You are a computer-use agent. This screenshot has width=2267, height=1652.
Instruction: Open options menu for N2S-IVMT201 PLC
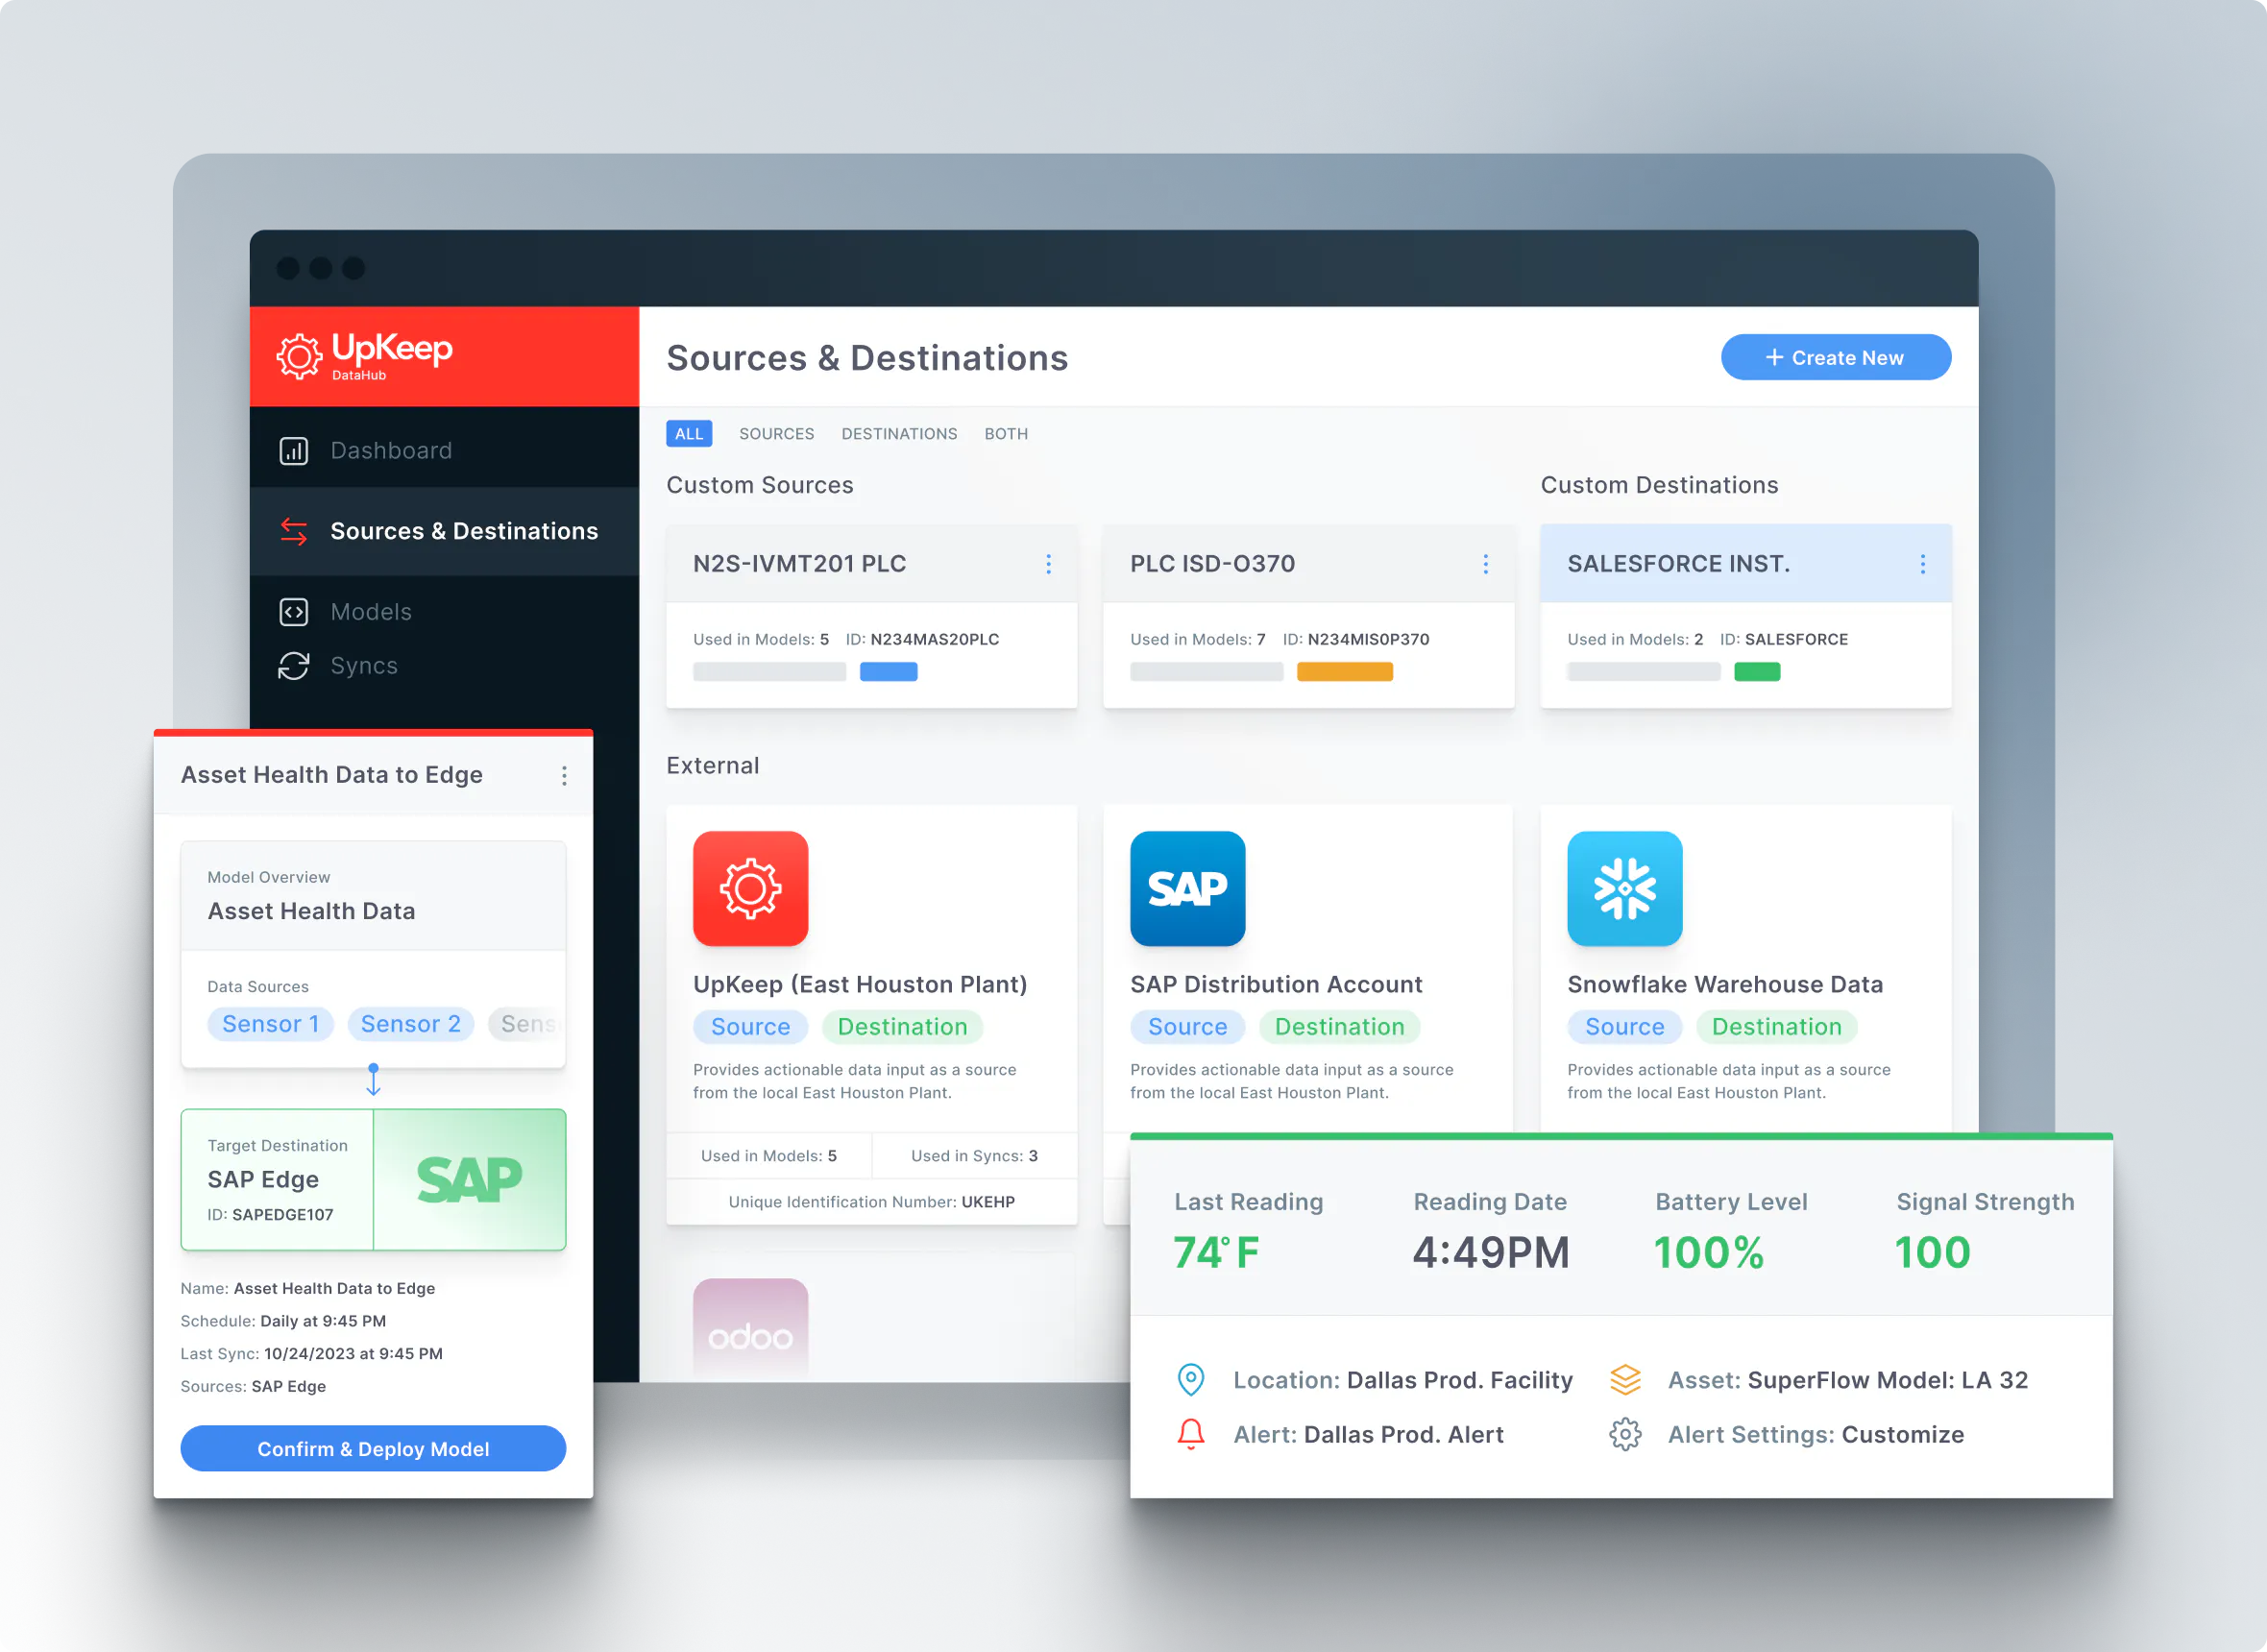pyautogui.click(x=1048, y=564)
